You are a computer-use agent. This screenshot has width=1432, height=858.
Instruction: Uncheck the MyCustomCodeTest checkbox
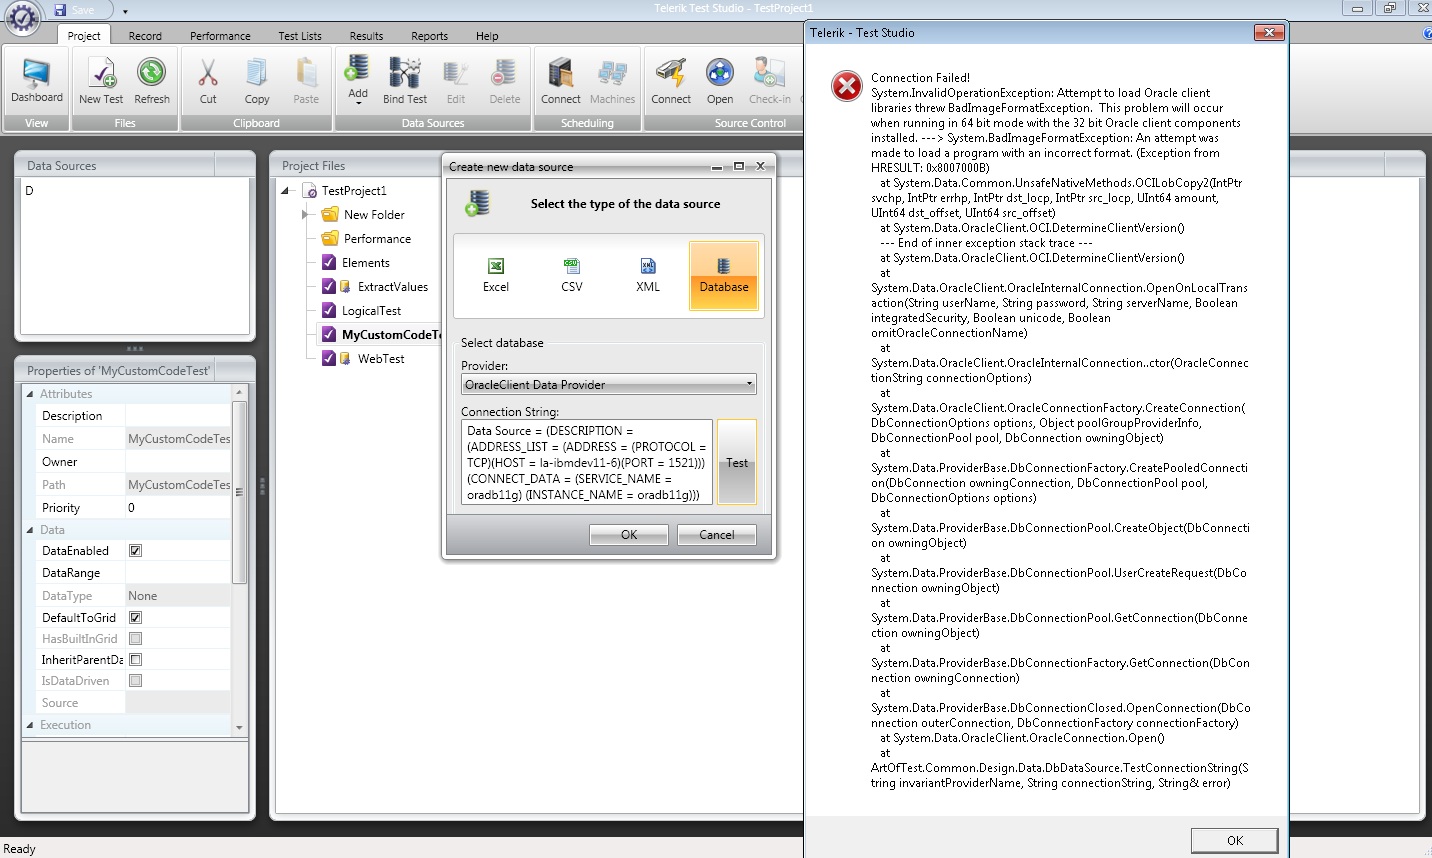point(329,334)
